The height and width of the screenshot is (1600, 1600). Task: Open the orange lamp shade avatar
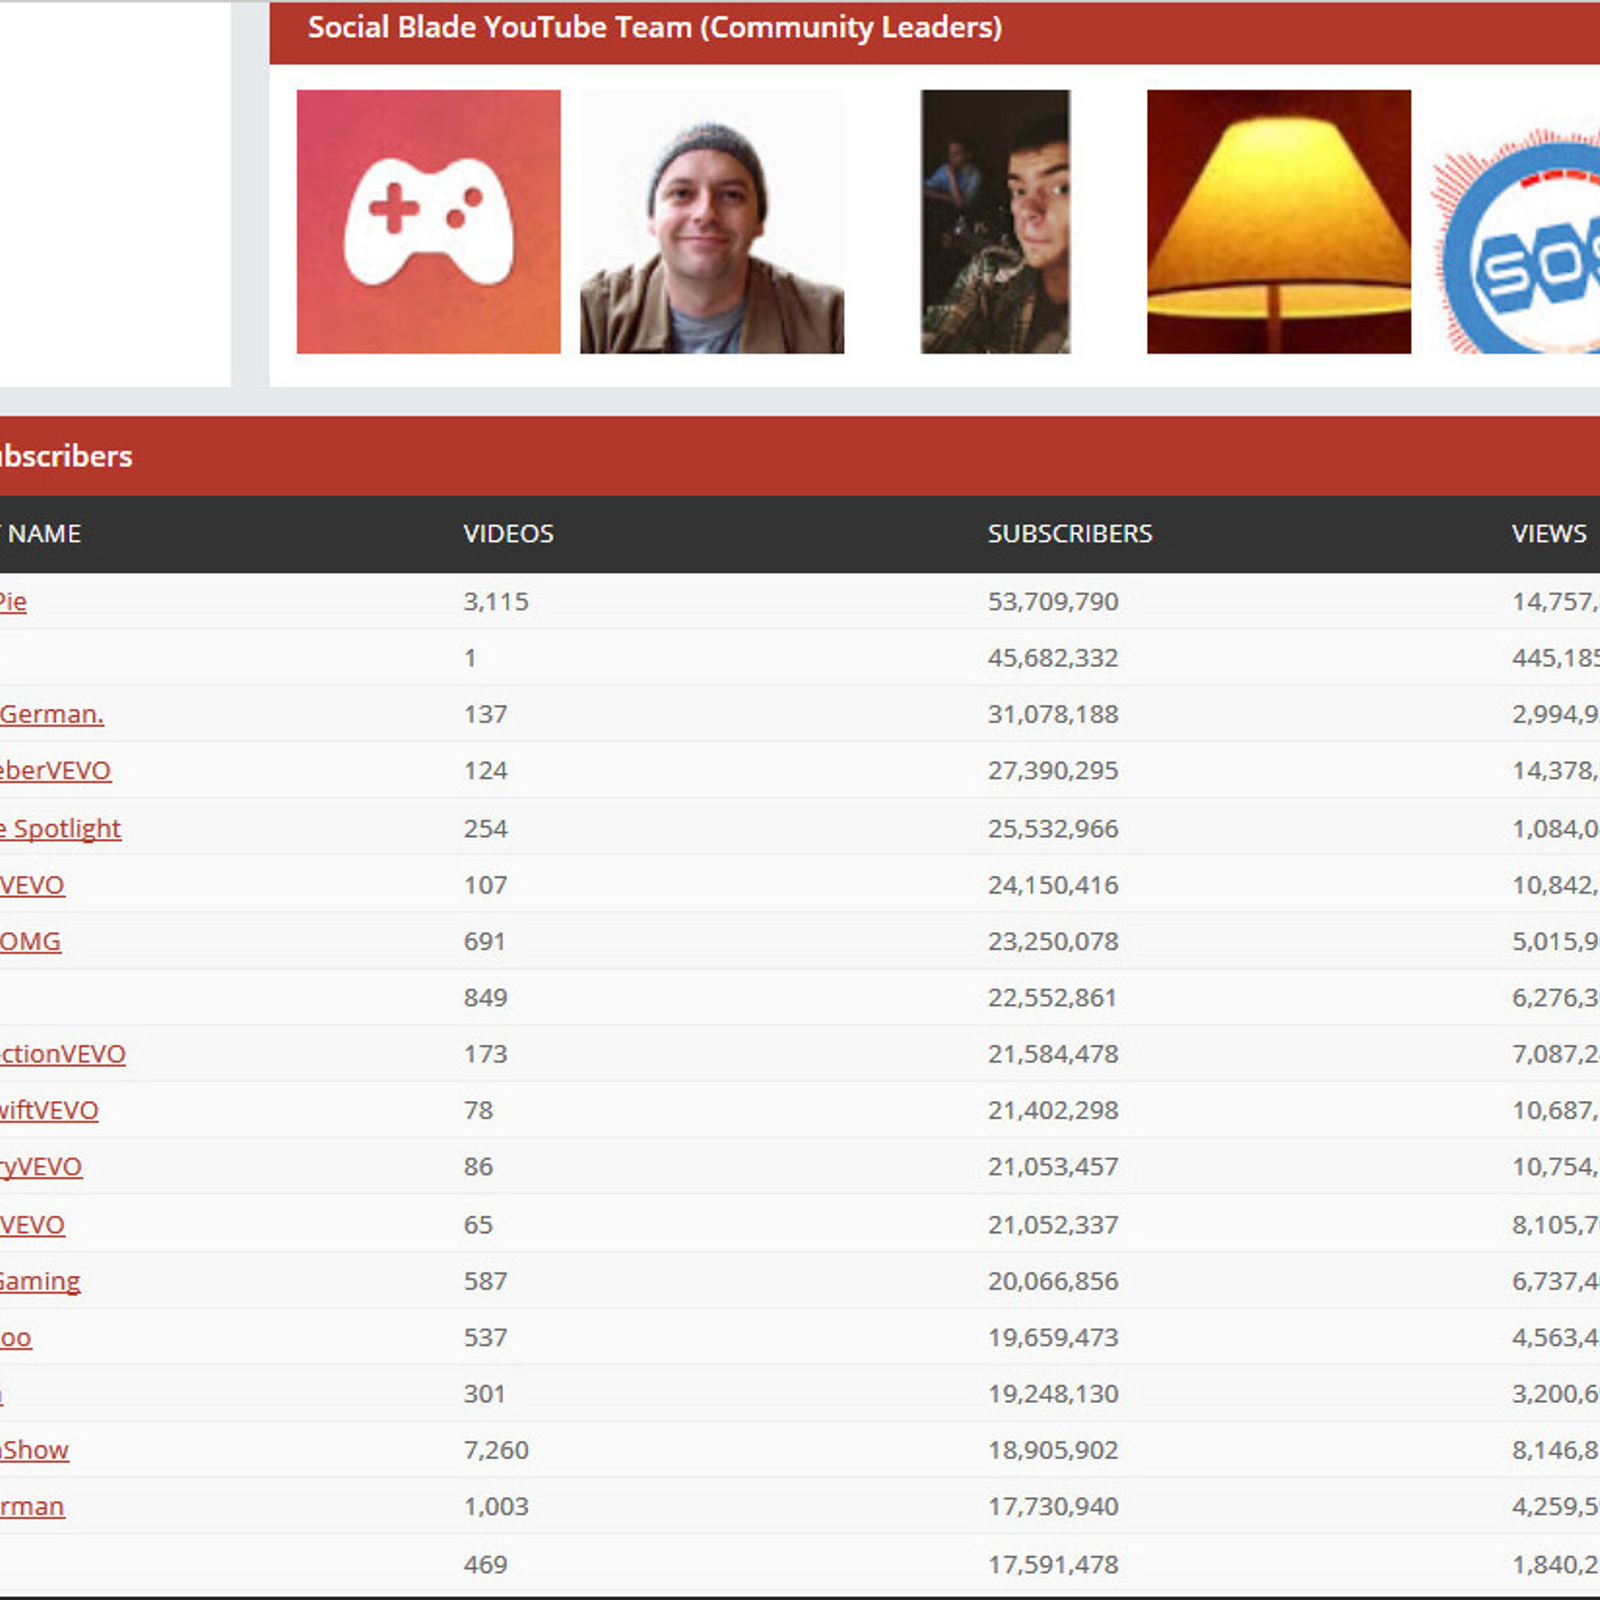[1279, 221]
